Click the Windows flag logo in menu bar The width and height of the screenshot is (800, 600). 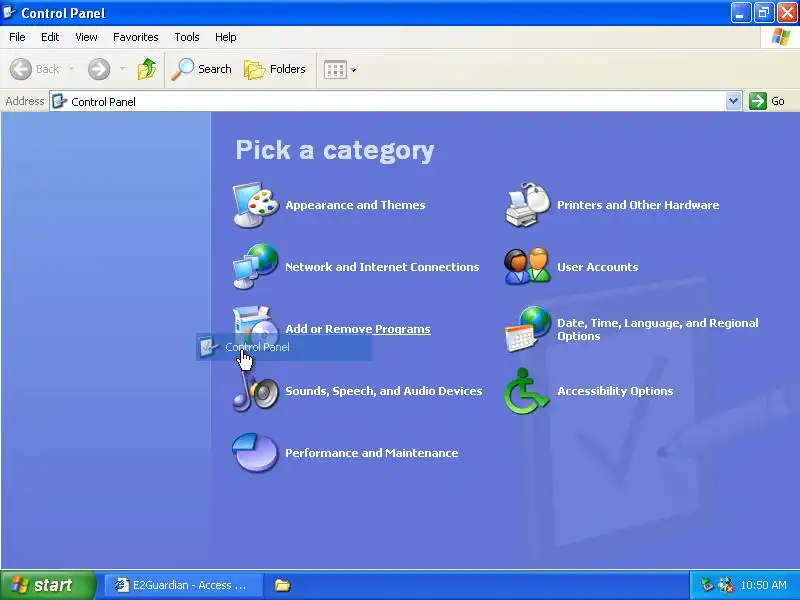point(781,37)
